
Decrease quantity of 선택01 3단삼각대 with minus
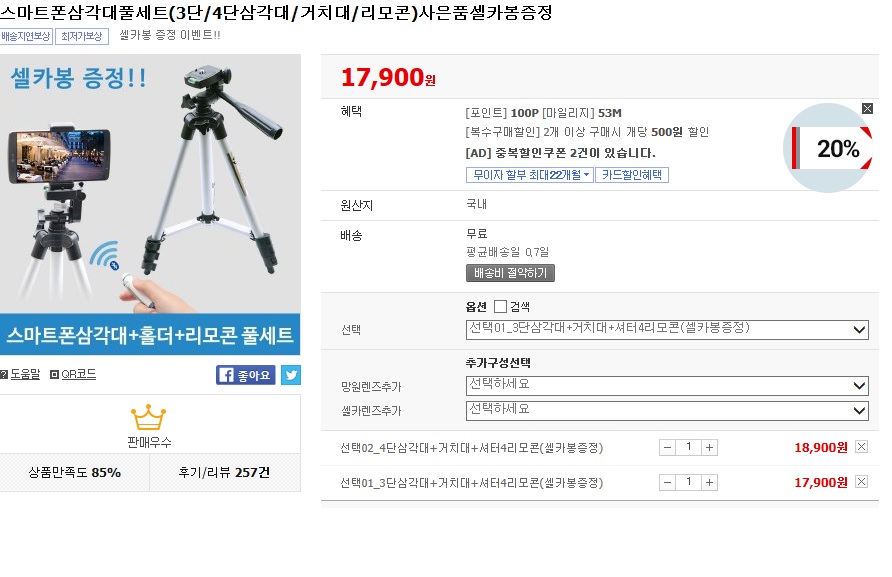[x=668, y=483]
